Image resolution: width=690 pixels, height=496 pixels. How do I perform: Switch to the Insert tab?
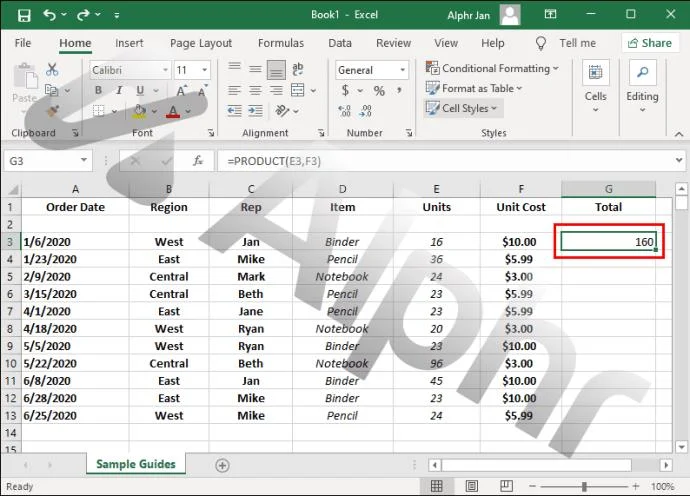[129, 43]
